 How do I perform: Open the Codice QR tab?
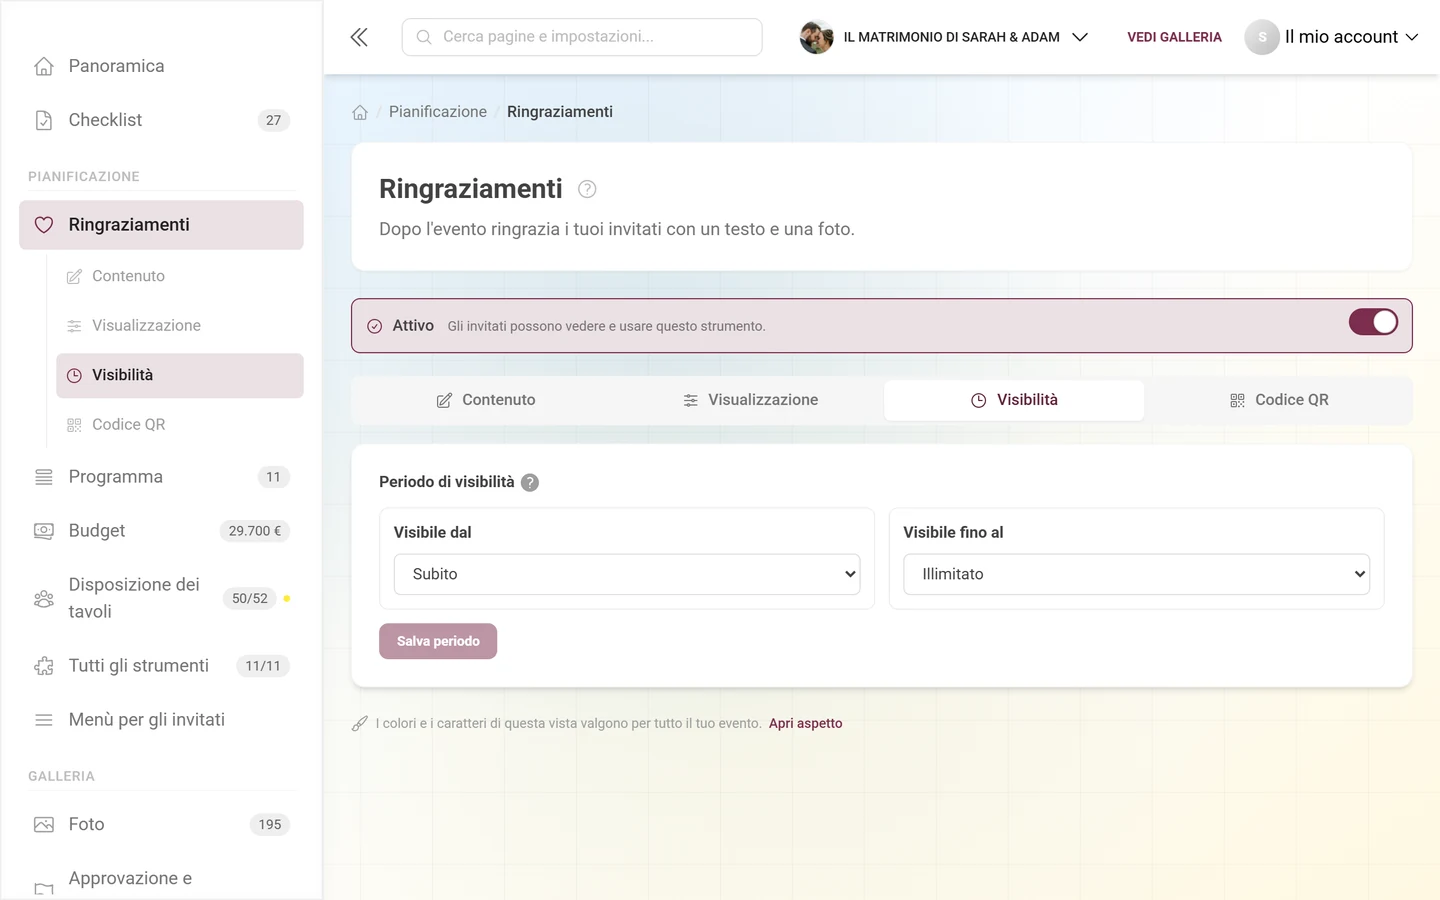tap(1279, 400)
